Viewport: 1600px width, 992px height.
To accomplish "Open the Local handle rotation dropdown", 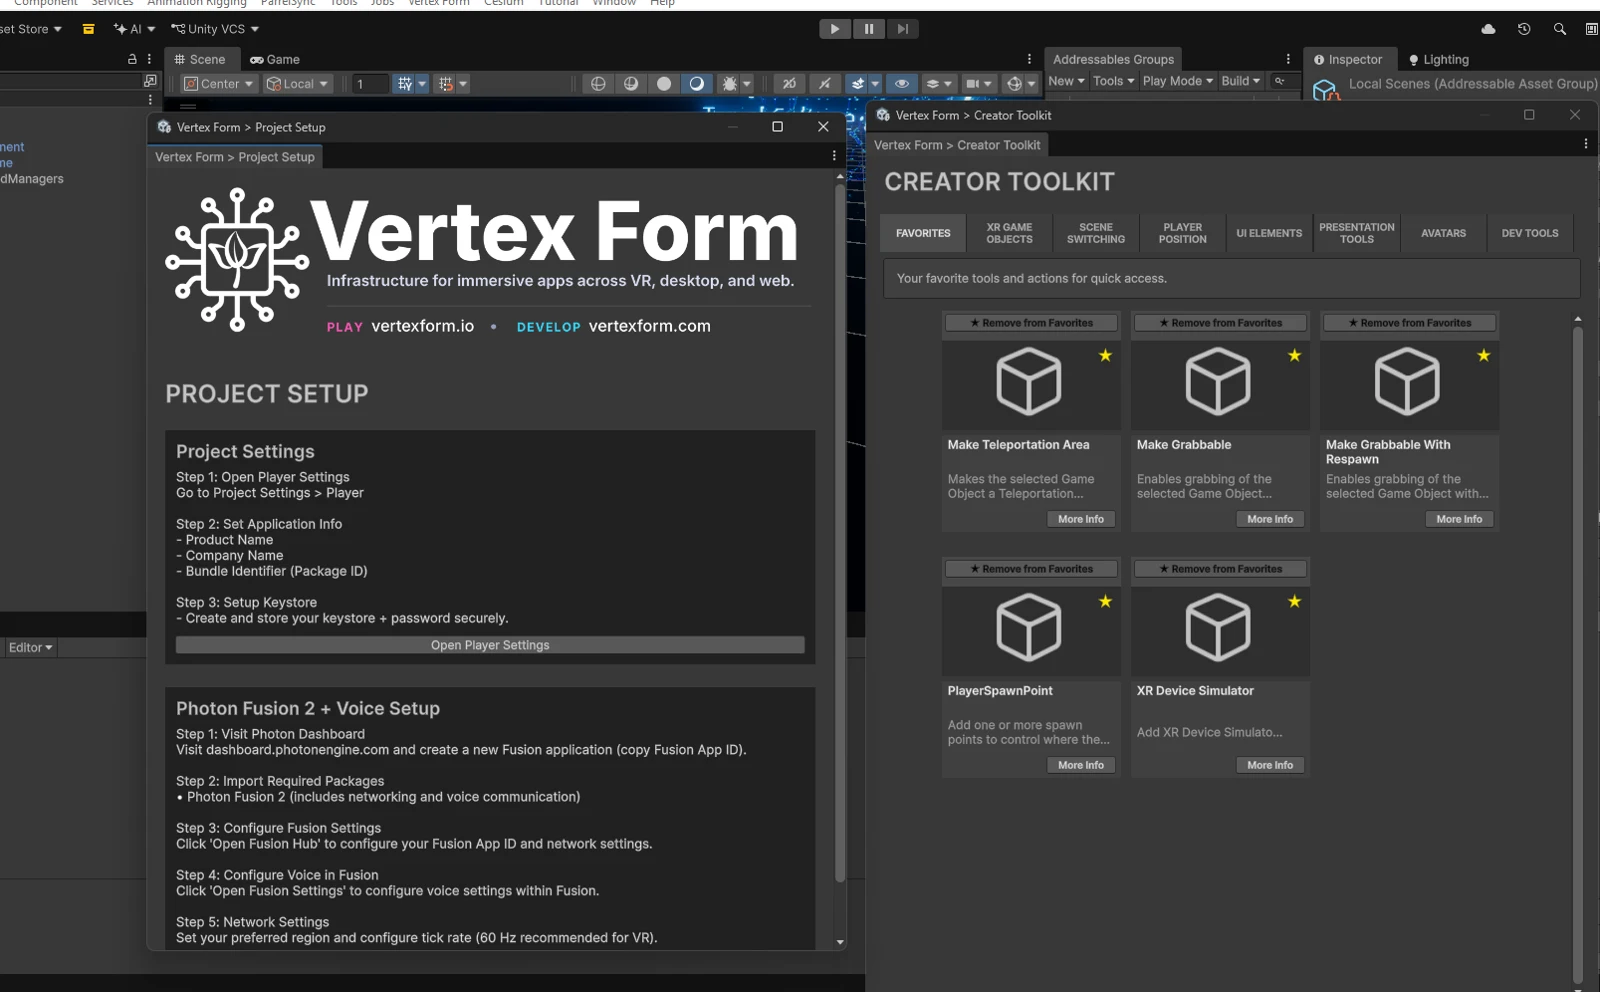I will (x=296, y=84).
